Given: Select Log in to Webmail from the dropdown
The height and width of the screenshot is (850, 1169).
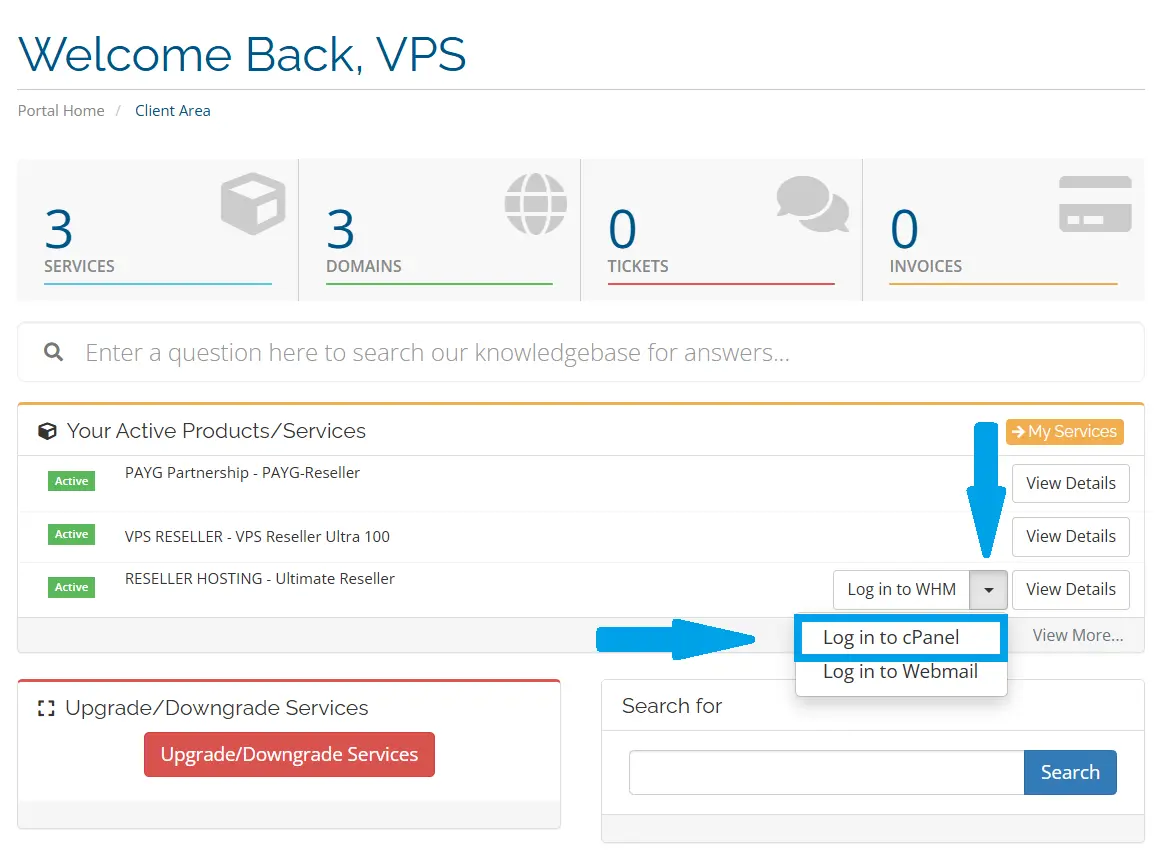Looking at the screenshot, I should click(899, 671).
